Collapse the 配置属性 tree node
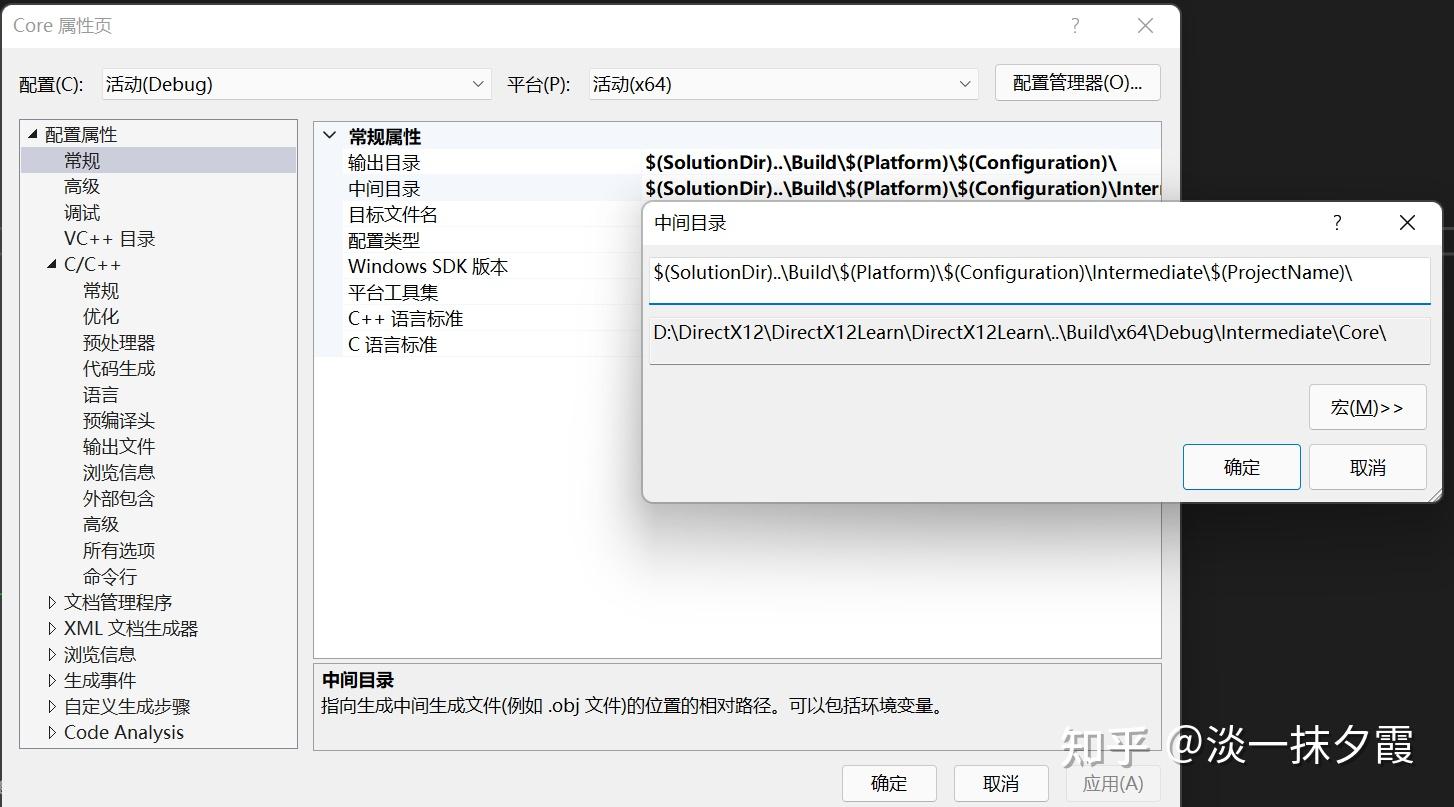 coord(33,134)
